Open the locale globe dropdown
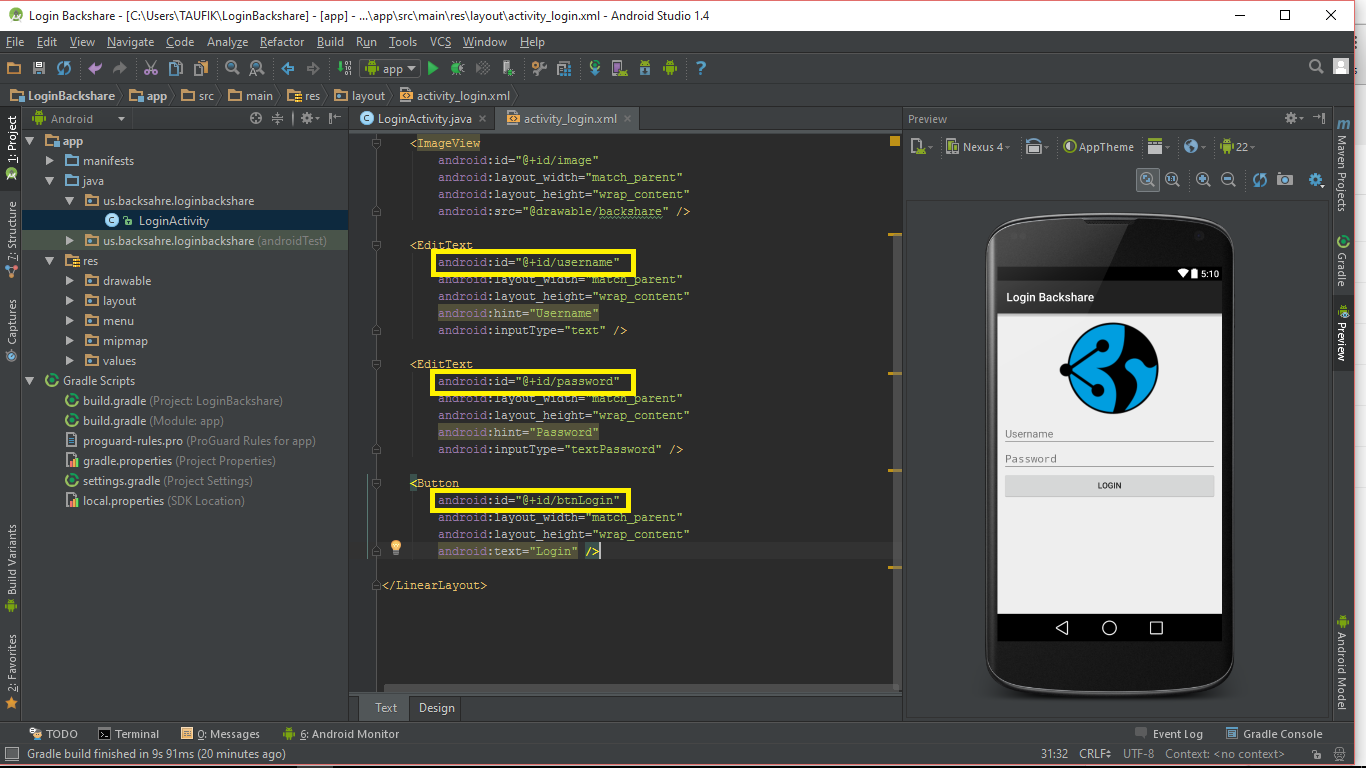1366x768 pixels. coord(1194,147)
